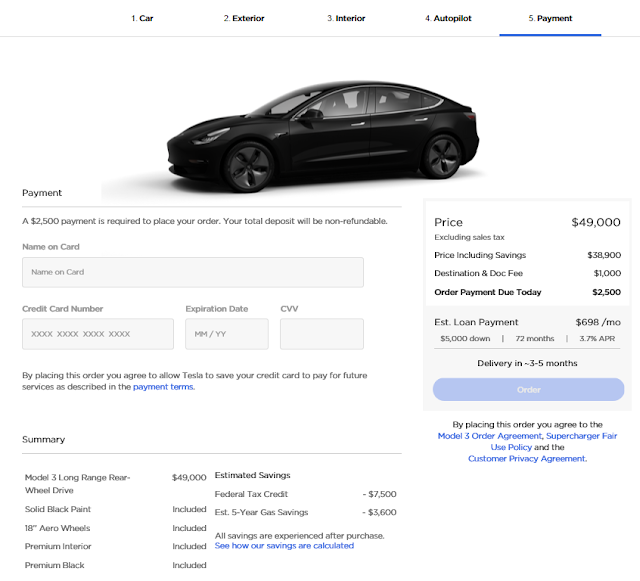Click the Delivery in ~3-5 months text
The height and width of the screenshot is (581, 640).
[x=527, y=363]
